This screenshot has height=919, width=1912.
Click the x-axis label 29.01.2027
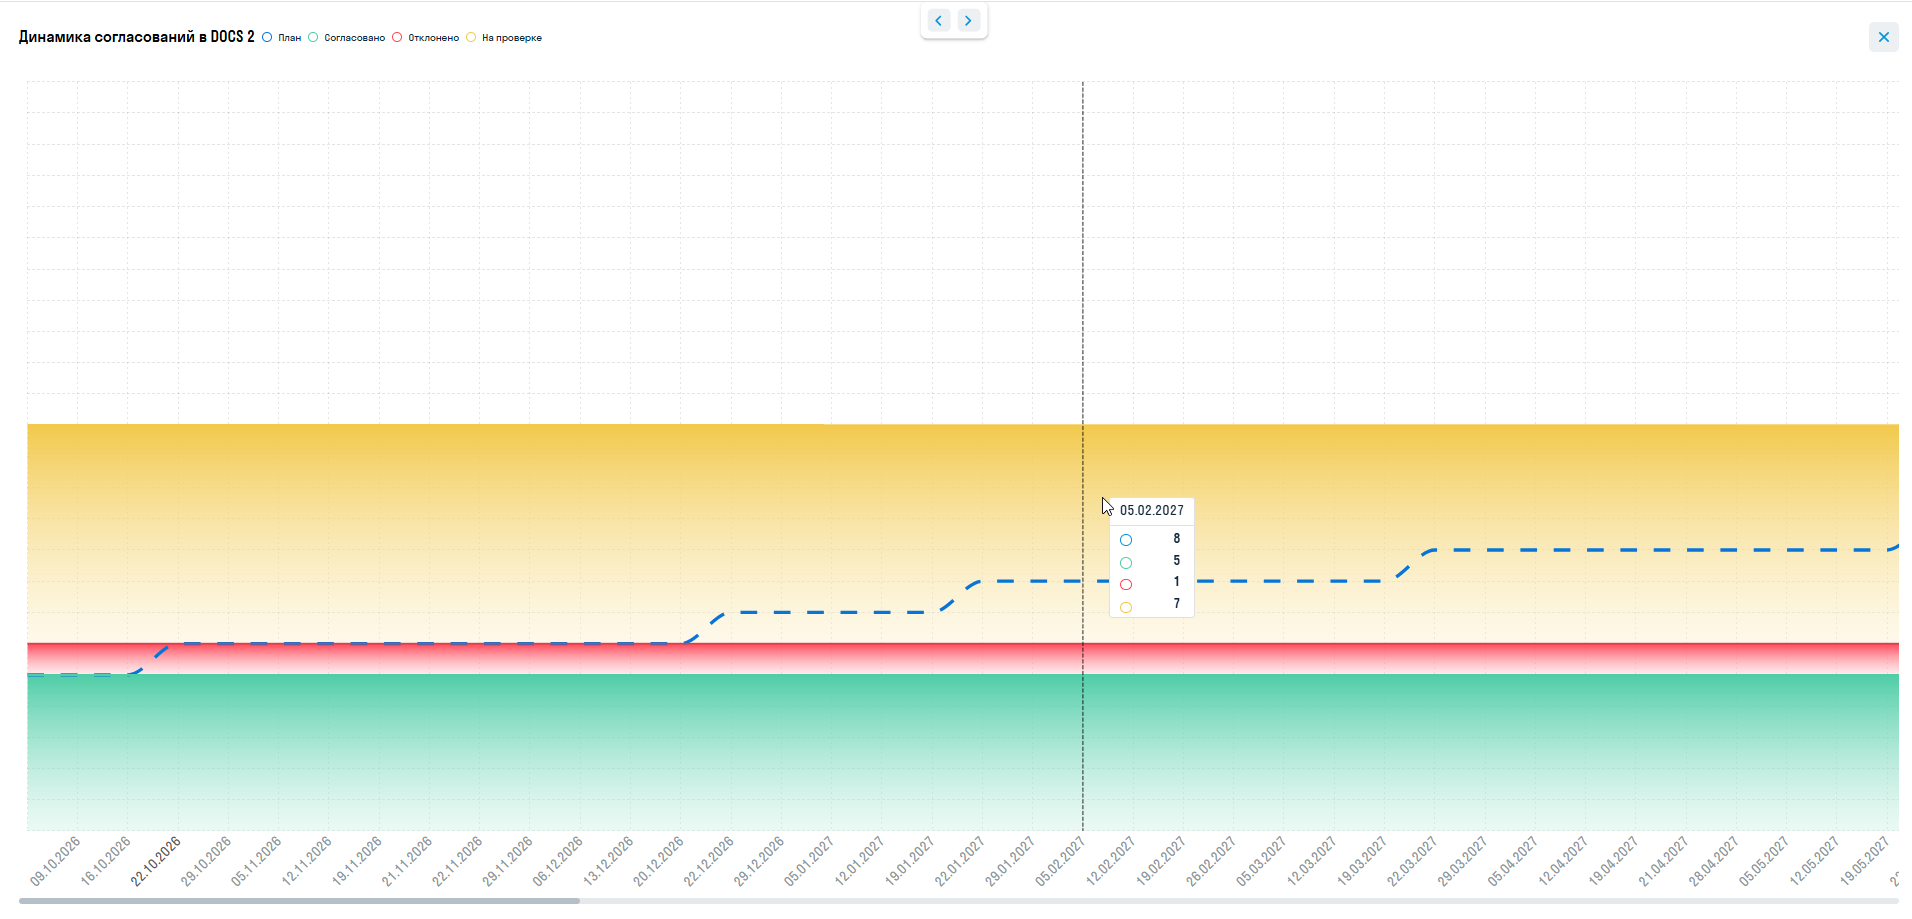pyautogui.click(x=1010, y=861)
